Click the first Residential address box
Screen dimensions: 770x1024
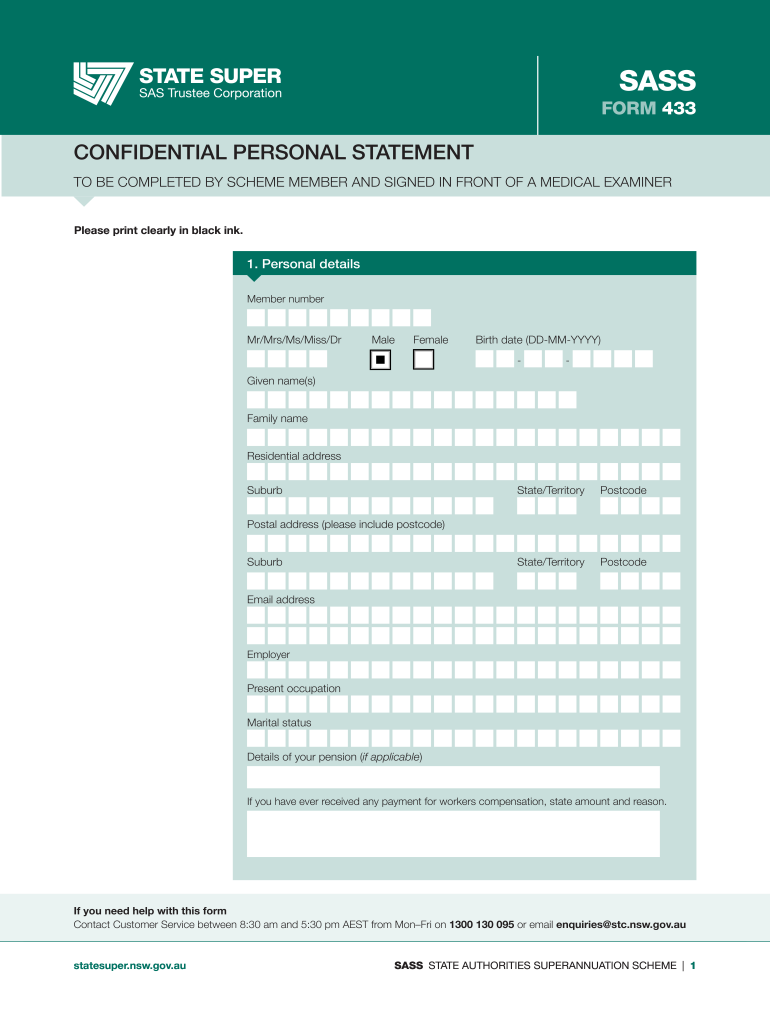[256, 471]
